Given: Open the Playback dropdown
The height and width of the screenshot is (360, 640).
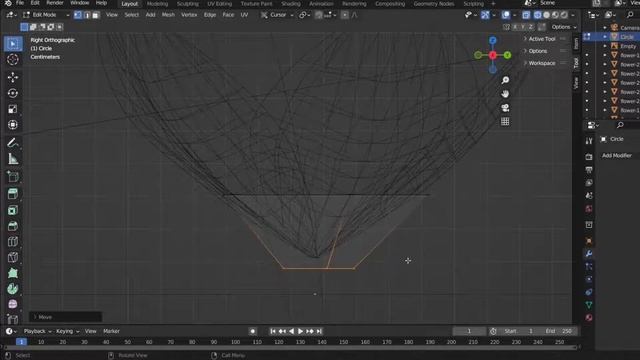Looking at the screenshot, I should point(37,331).
